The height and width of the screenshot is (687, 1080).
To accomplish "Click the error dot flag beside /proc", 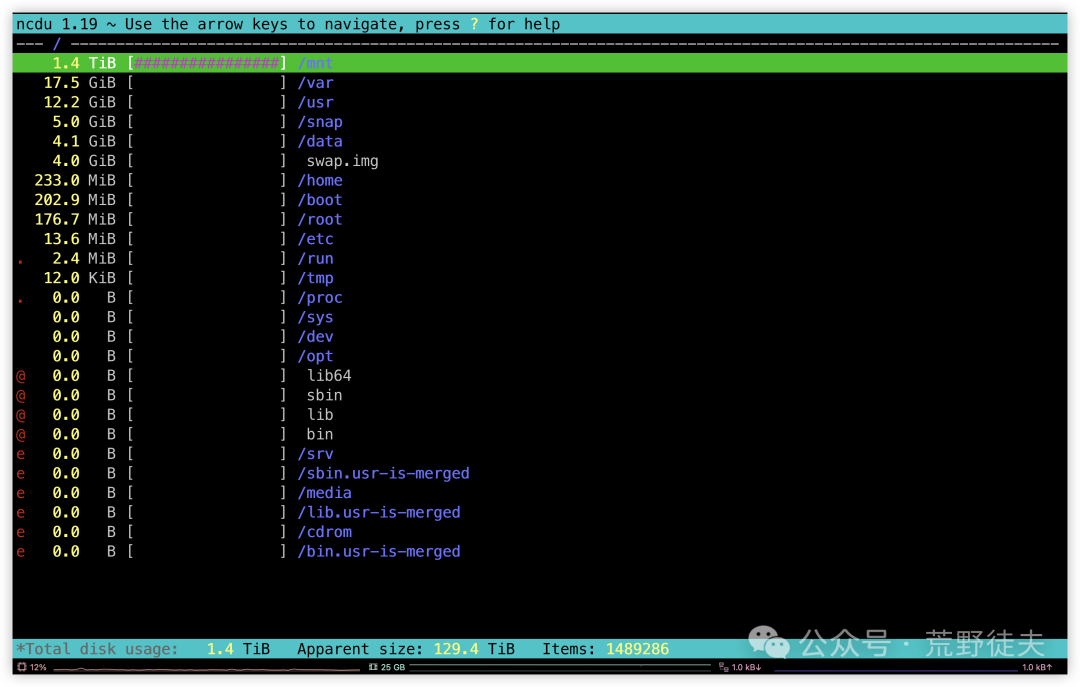I will pos(21,301).
